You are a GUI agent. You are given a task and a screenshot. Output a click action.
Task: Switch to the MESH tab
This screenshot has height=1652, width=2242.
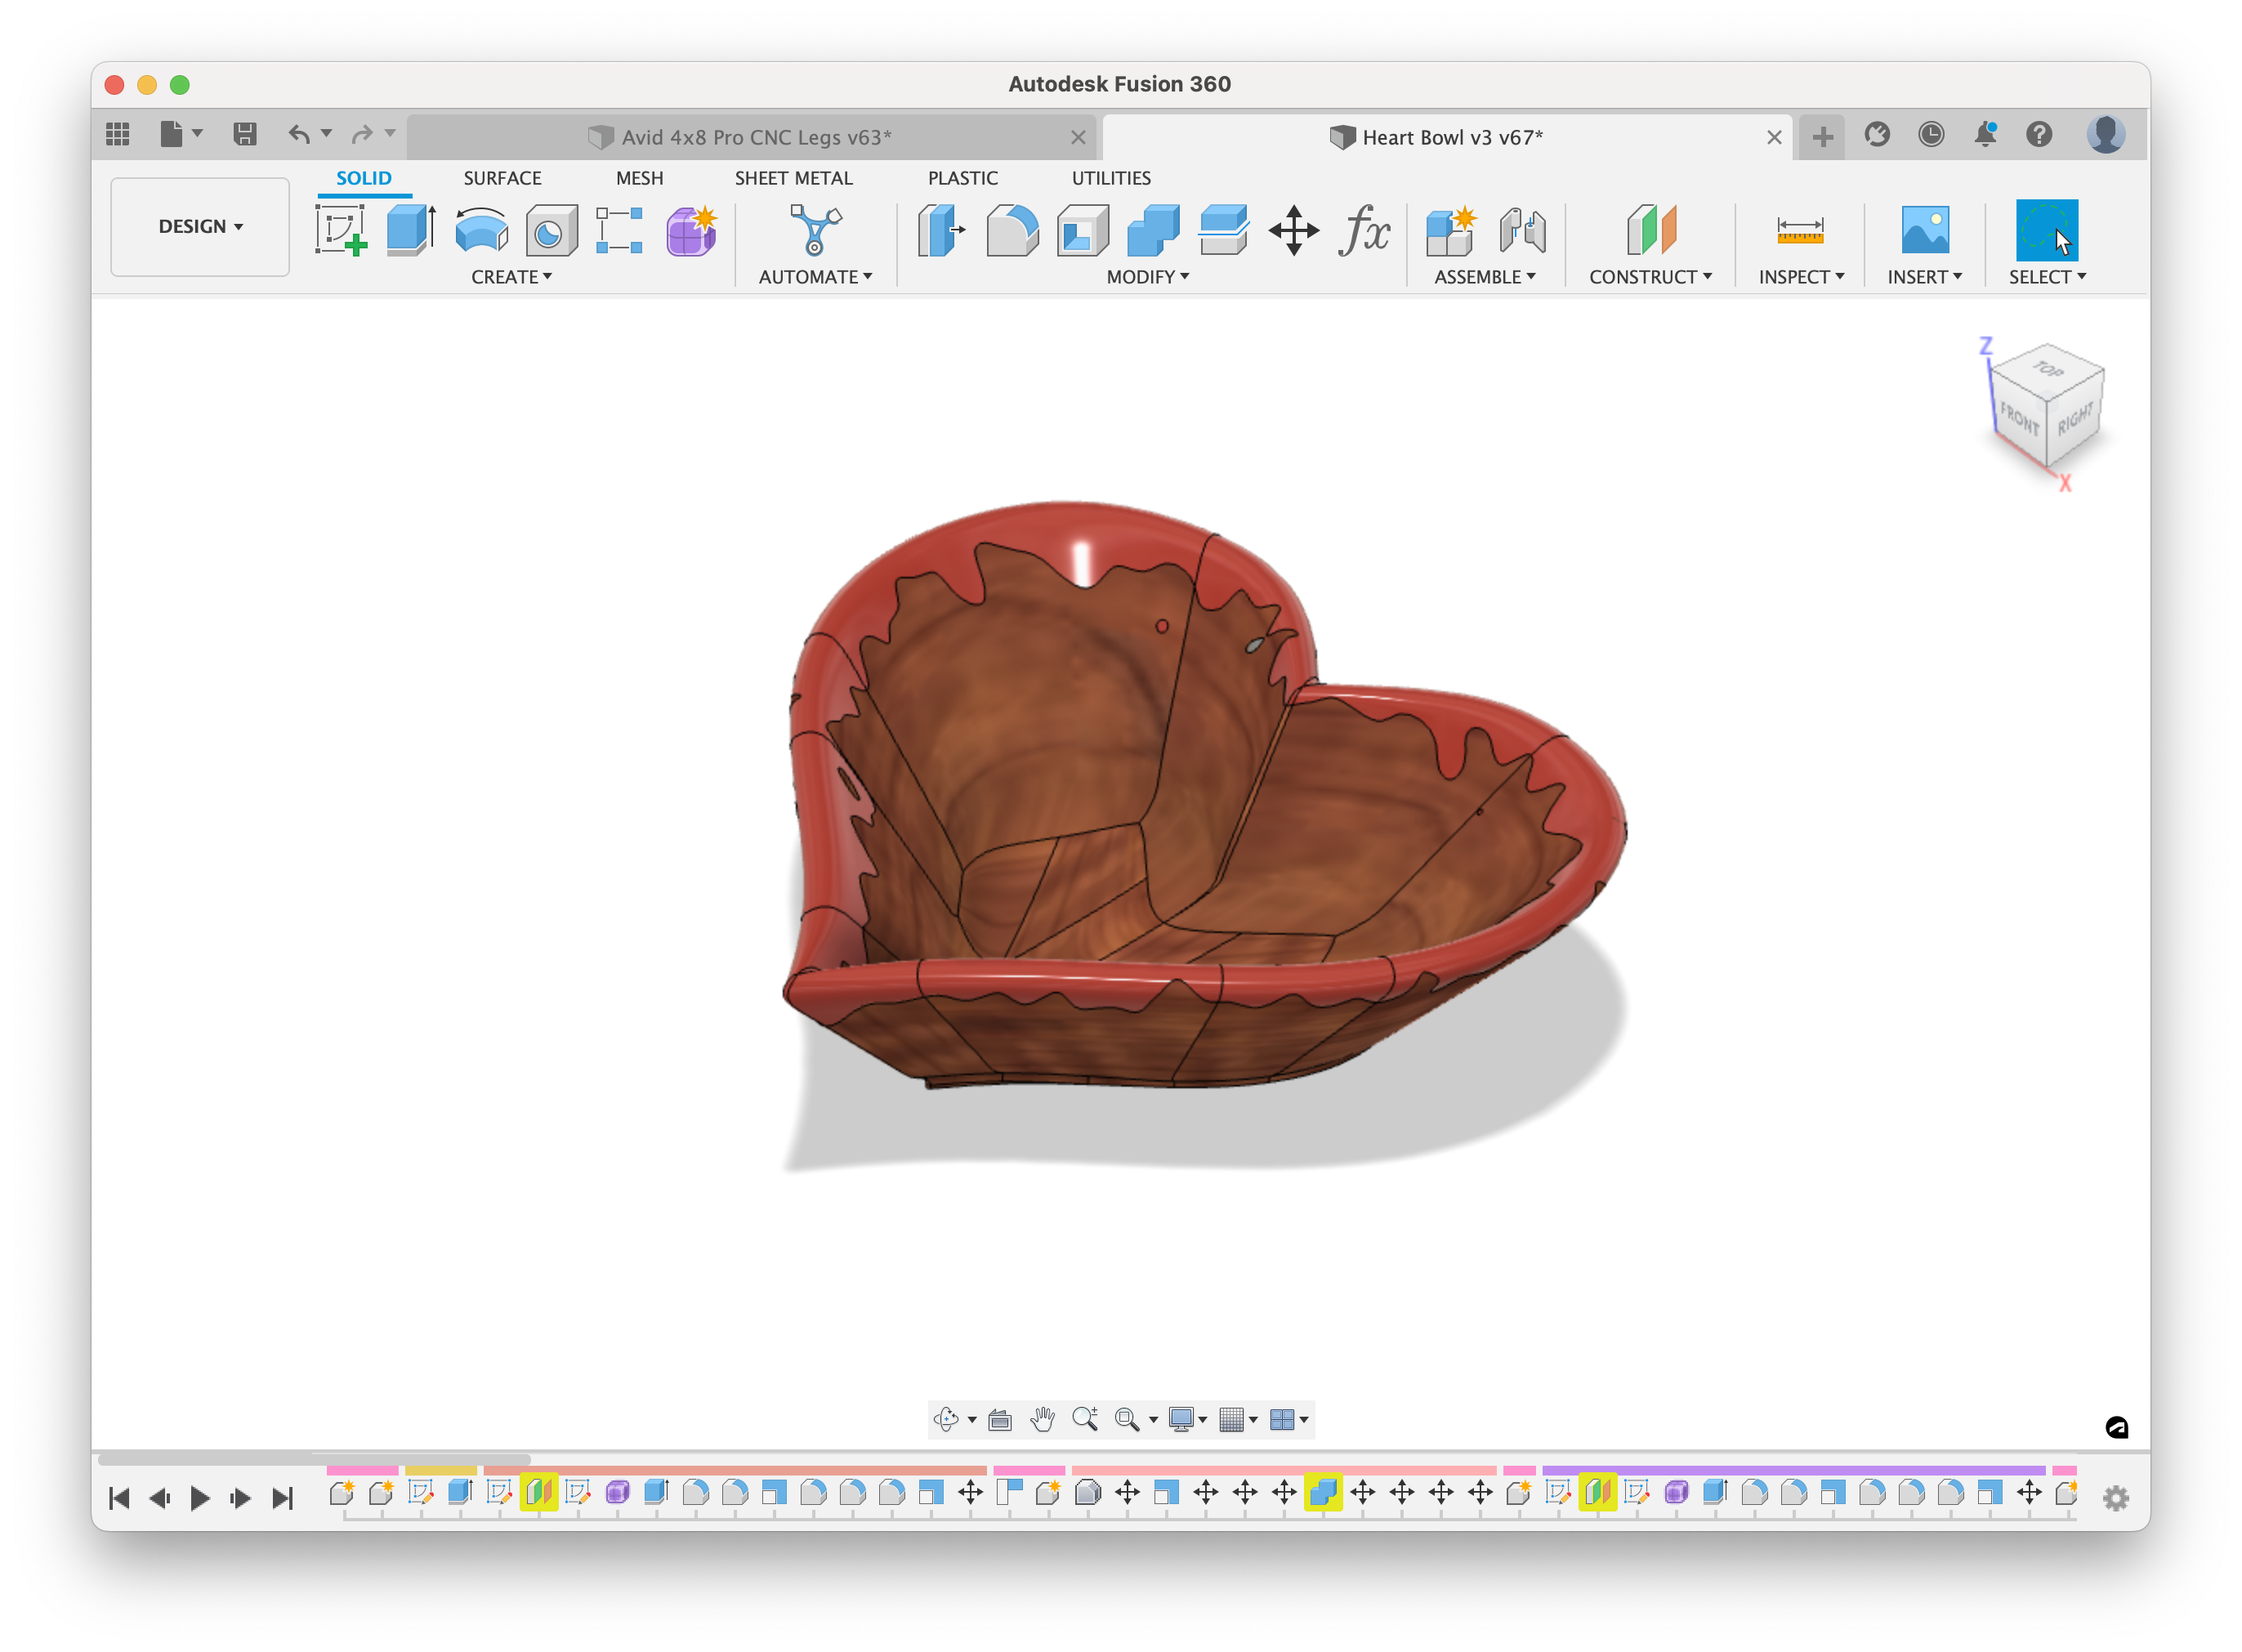pos(639,178)
